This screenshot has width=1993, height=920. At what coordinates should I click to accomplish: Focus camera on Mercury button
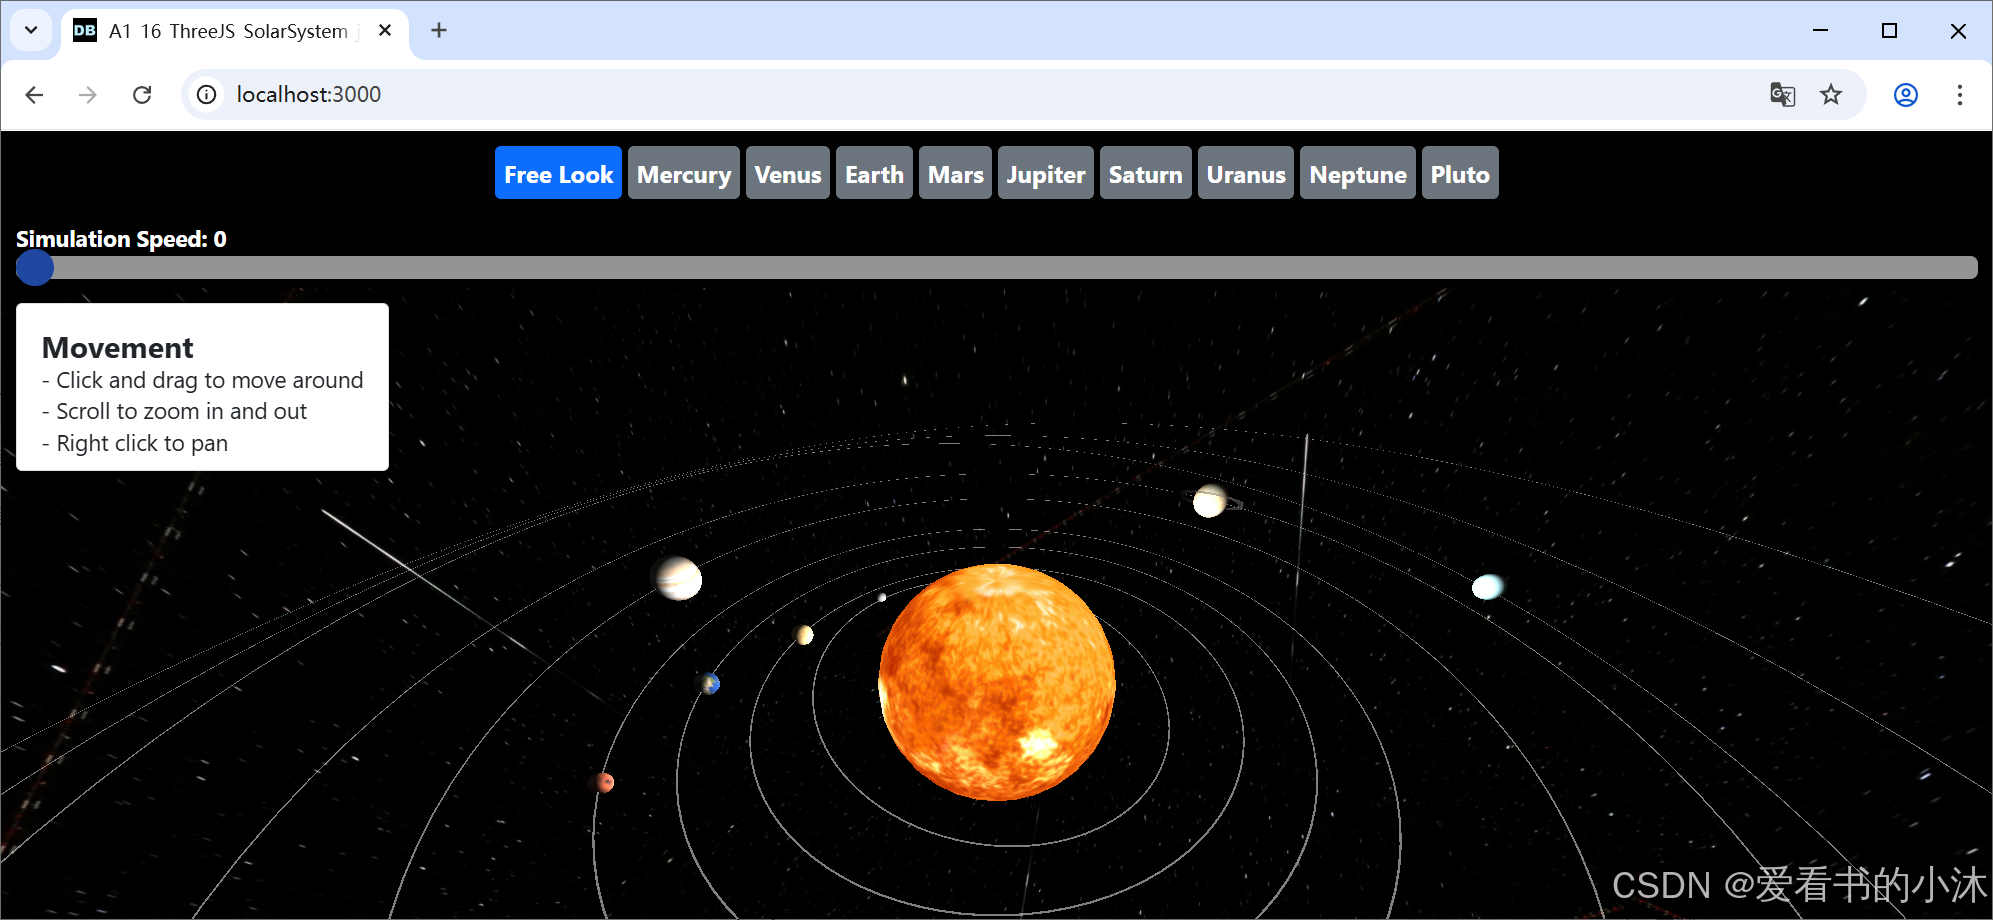(684, 173)
